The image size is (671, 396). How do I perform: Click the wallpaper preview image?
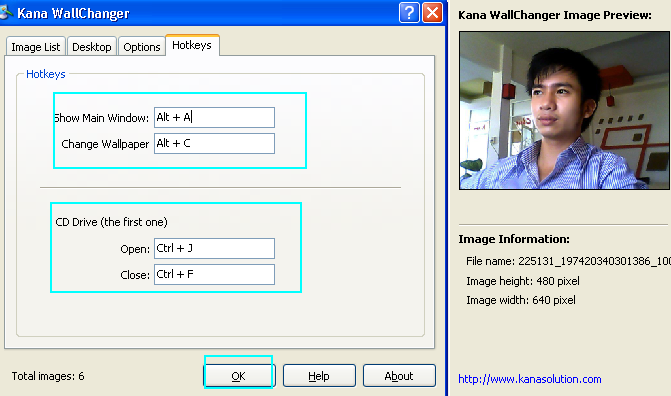pos(564,110)
